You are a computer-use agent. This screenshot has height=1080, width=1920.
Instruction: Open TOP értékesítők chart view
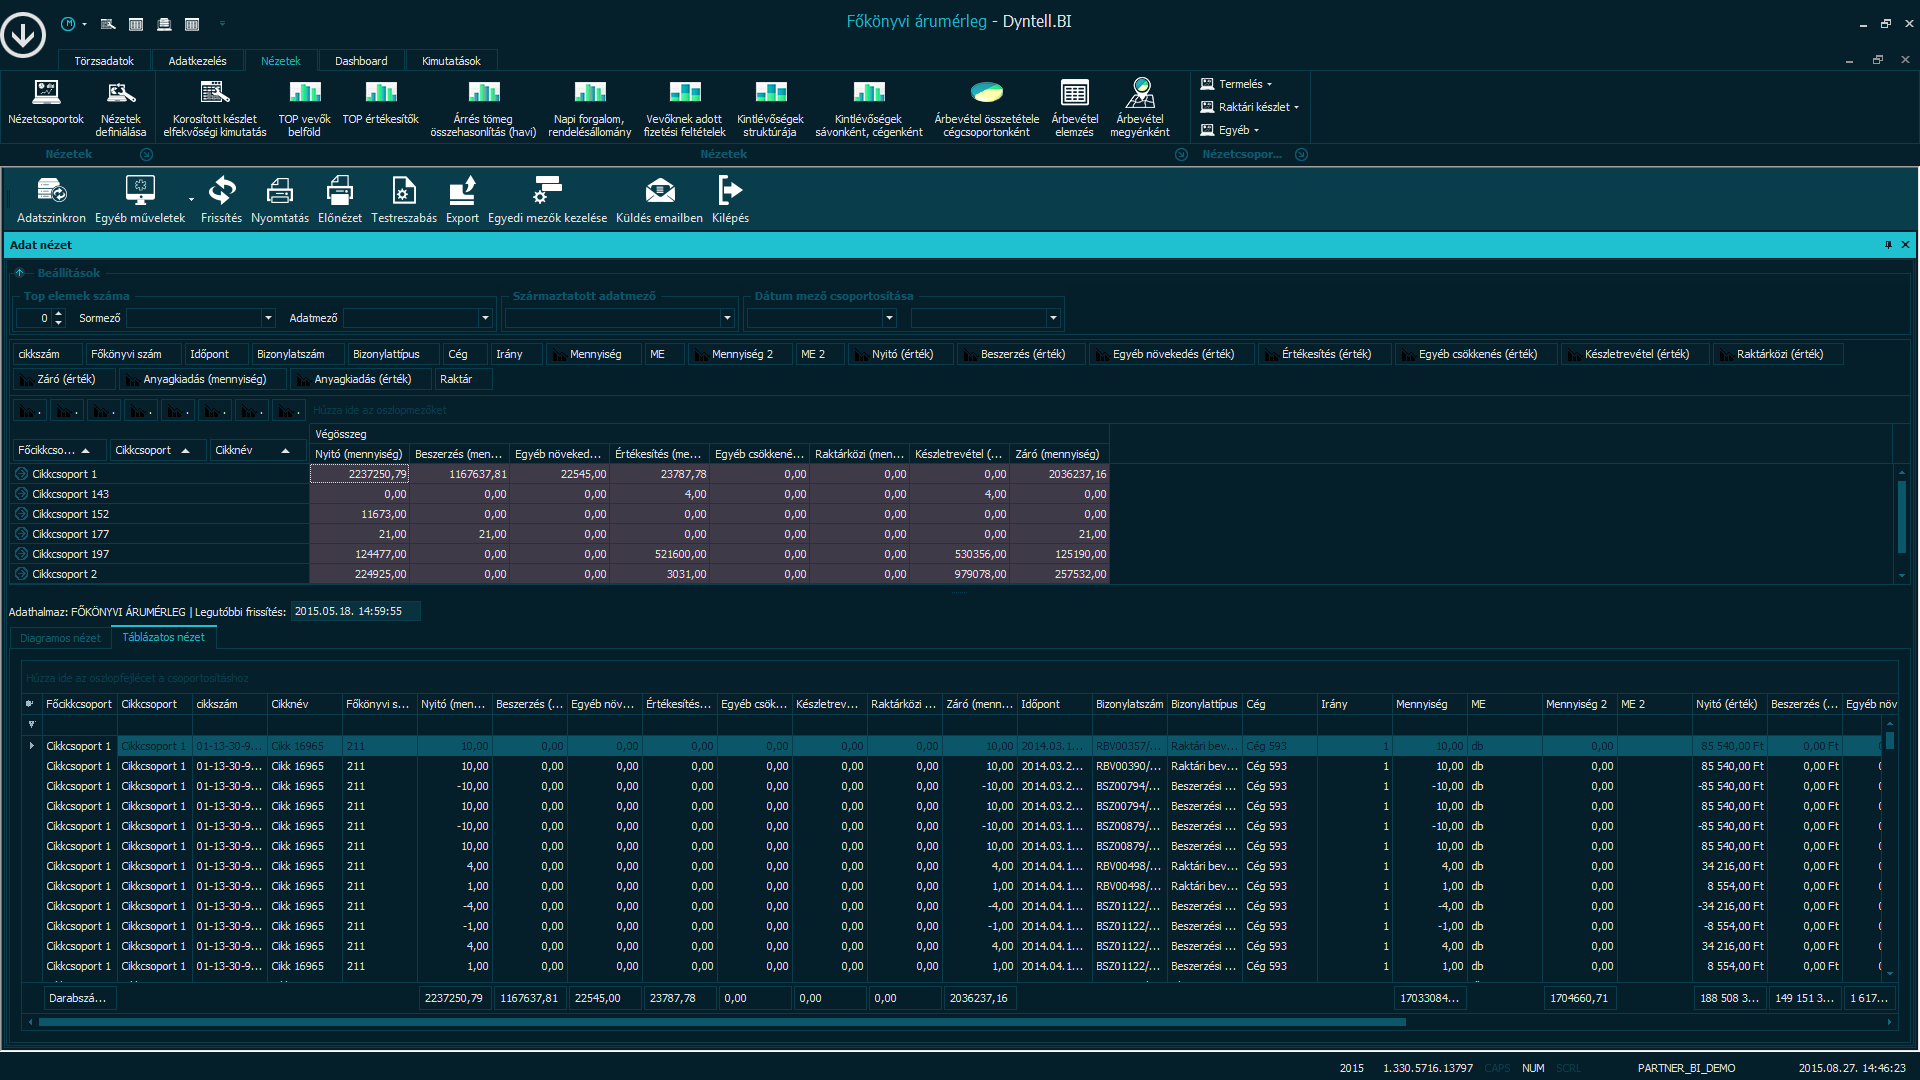(x=380, y=103)
